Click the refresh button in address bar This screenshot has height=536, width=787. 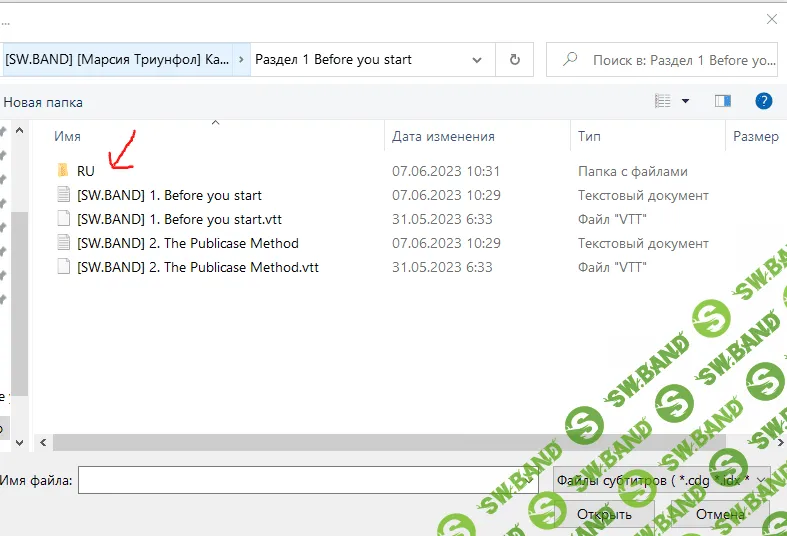[x=515, y=60]
